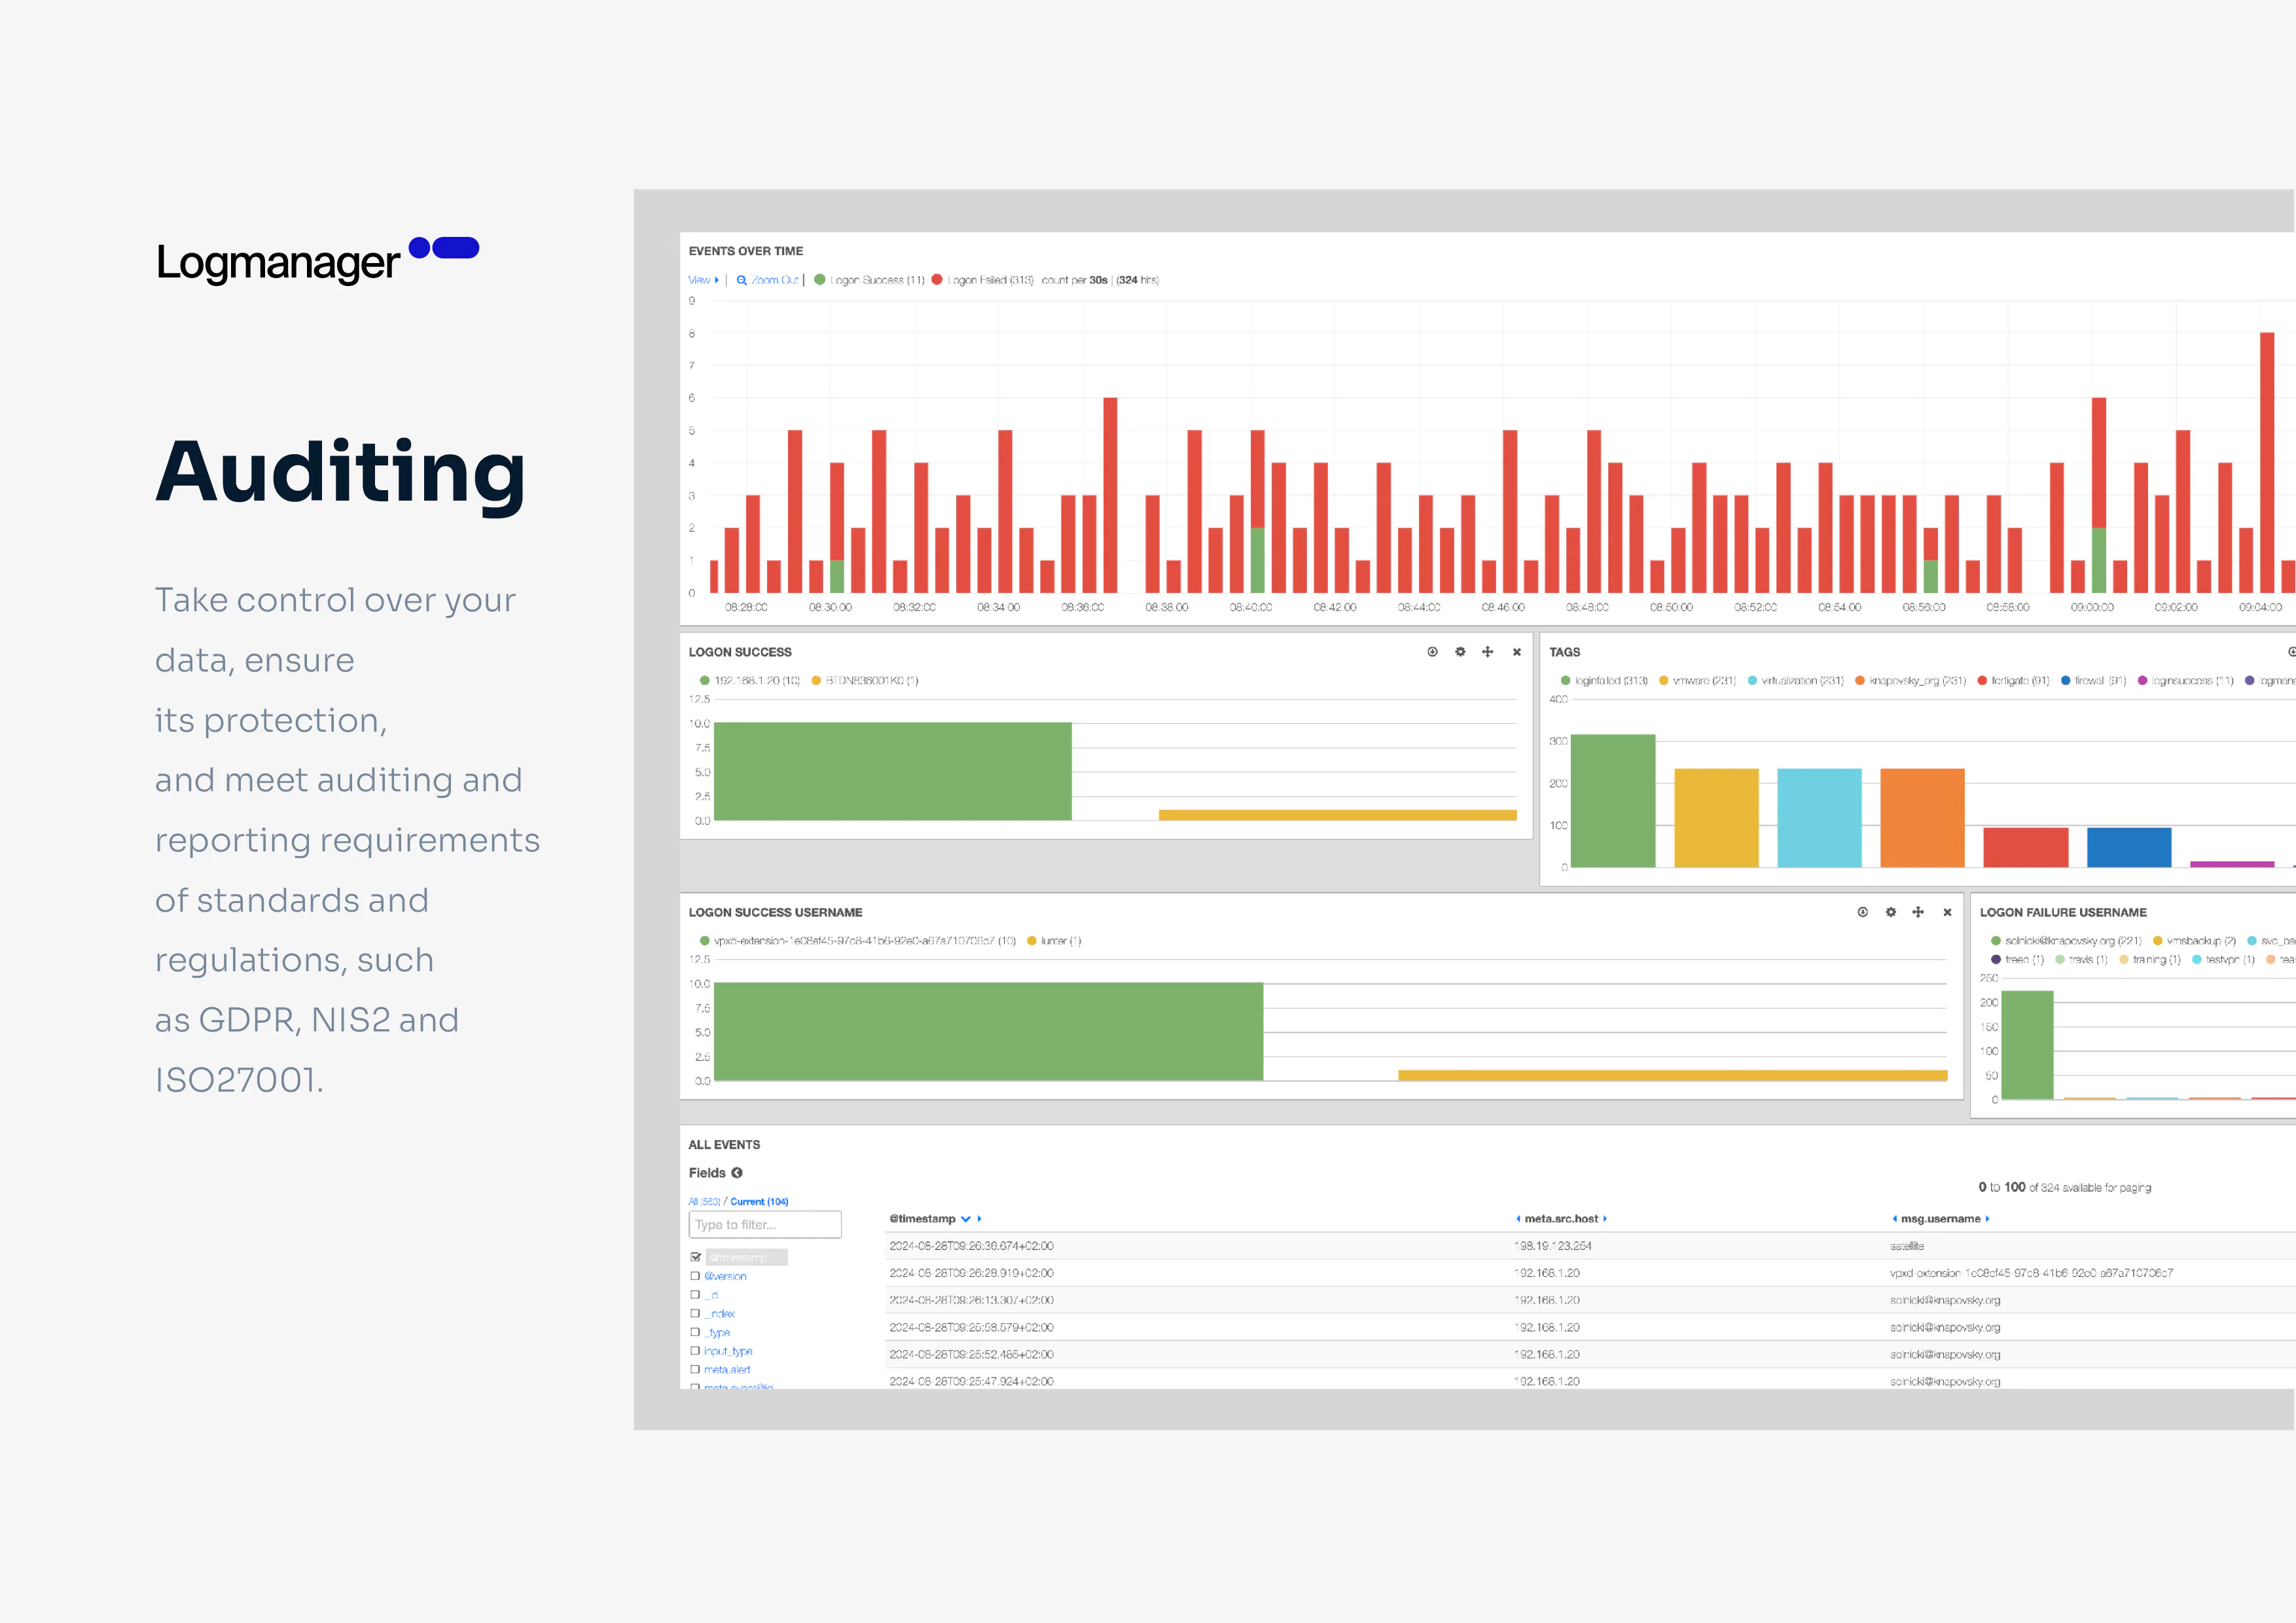Viewport: 2296px width, 1623px height.
Task: Move msg.username column left arrow
Action: pos(1895,1219)
